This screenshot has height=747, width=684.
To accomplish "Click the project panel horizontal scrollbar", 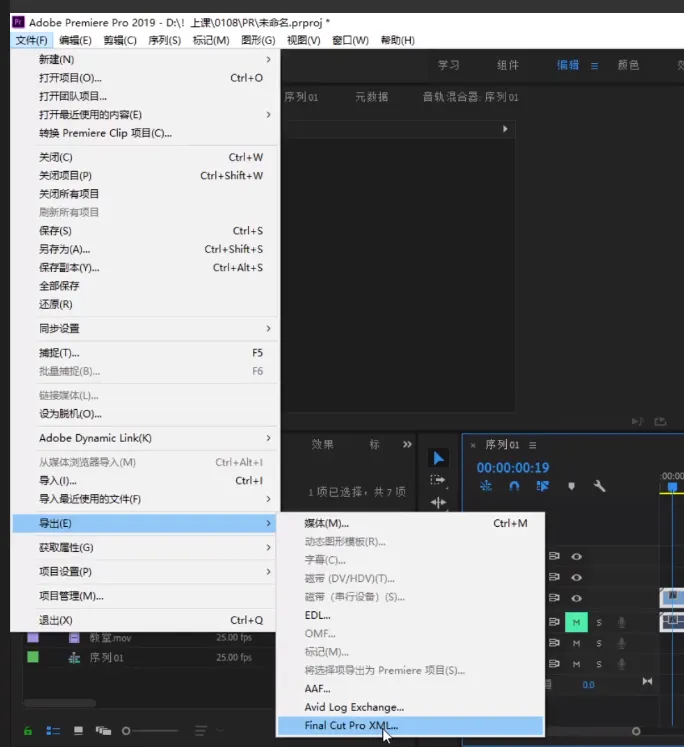I will [x=59, y=703].
